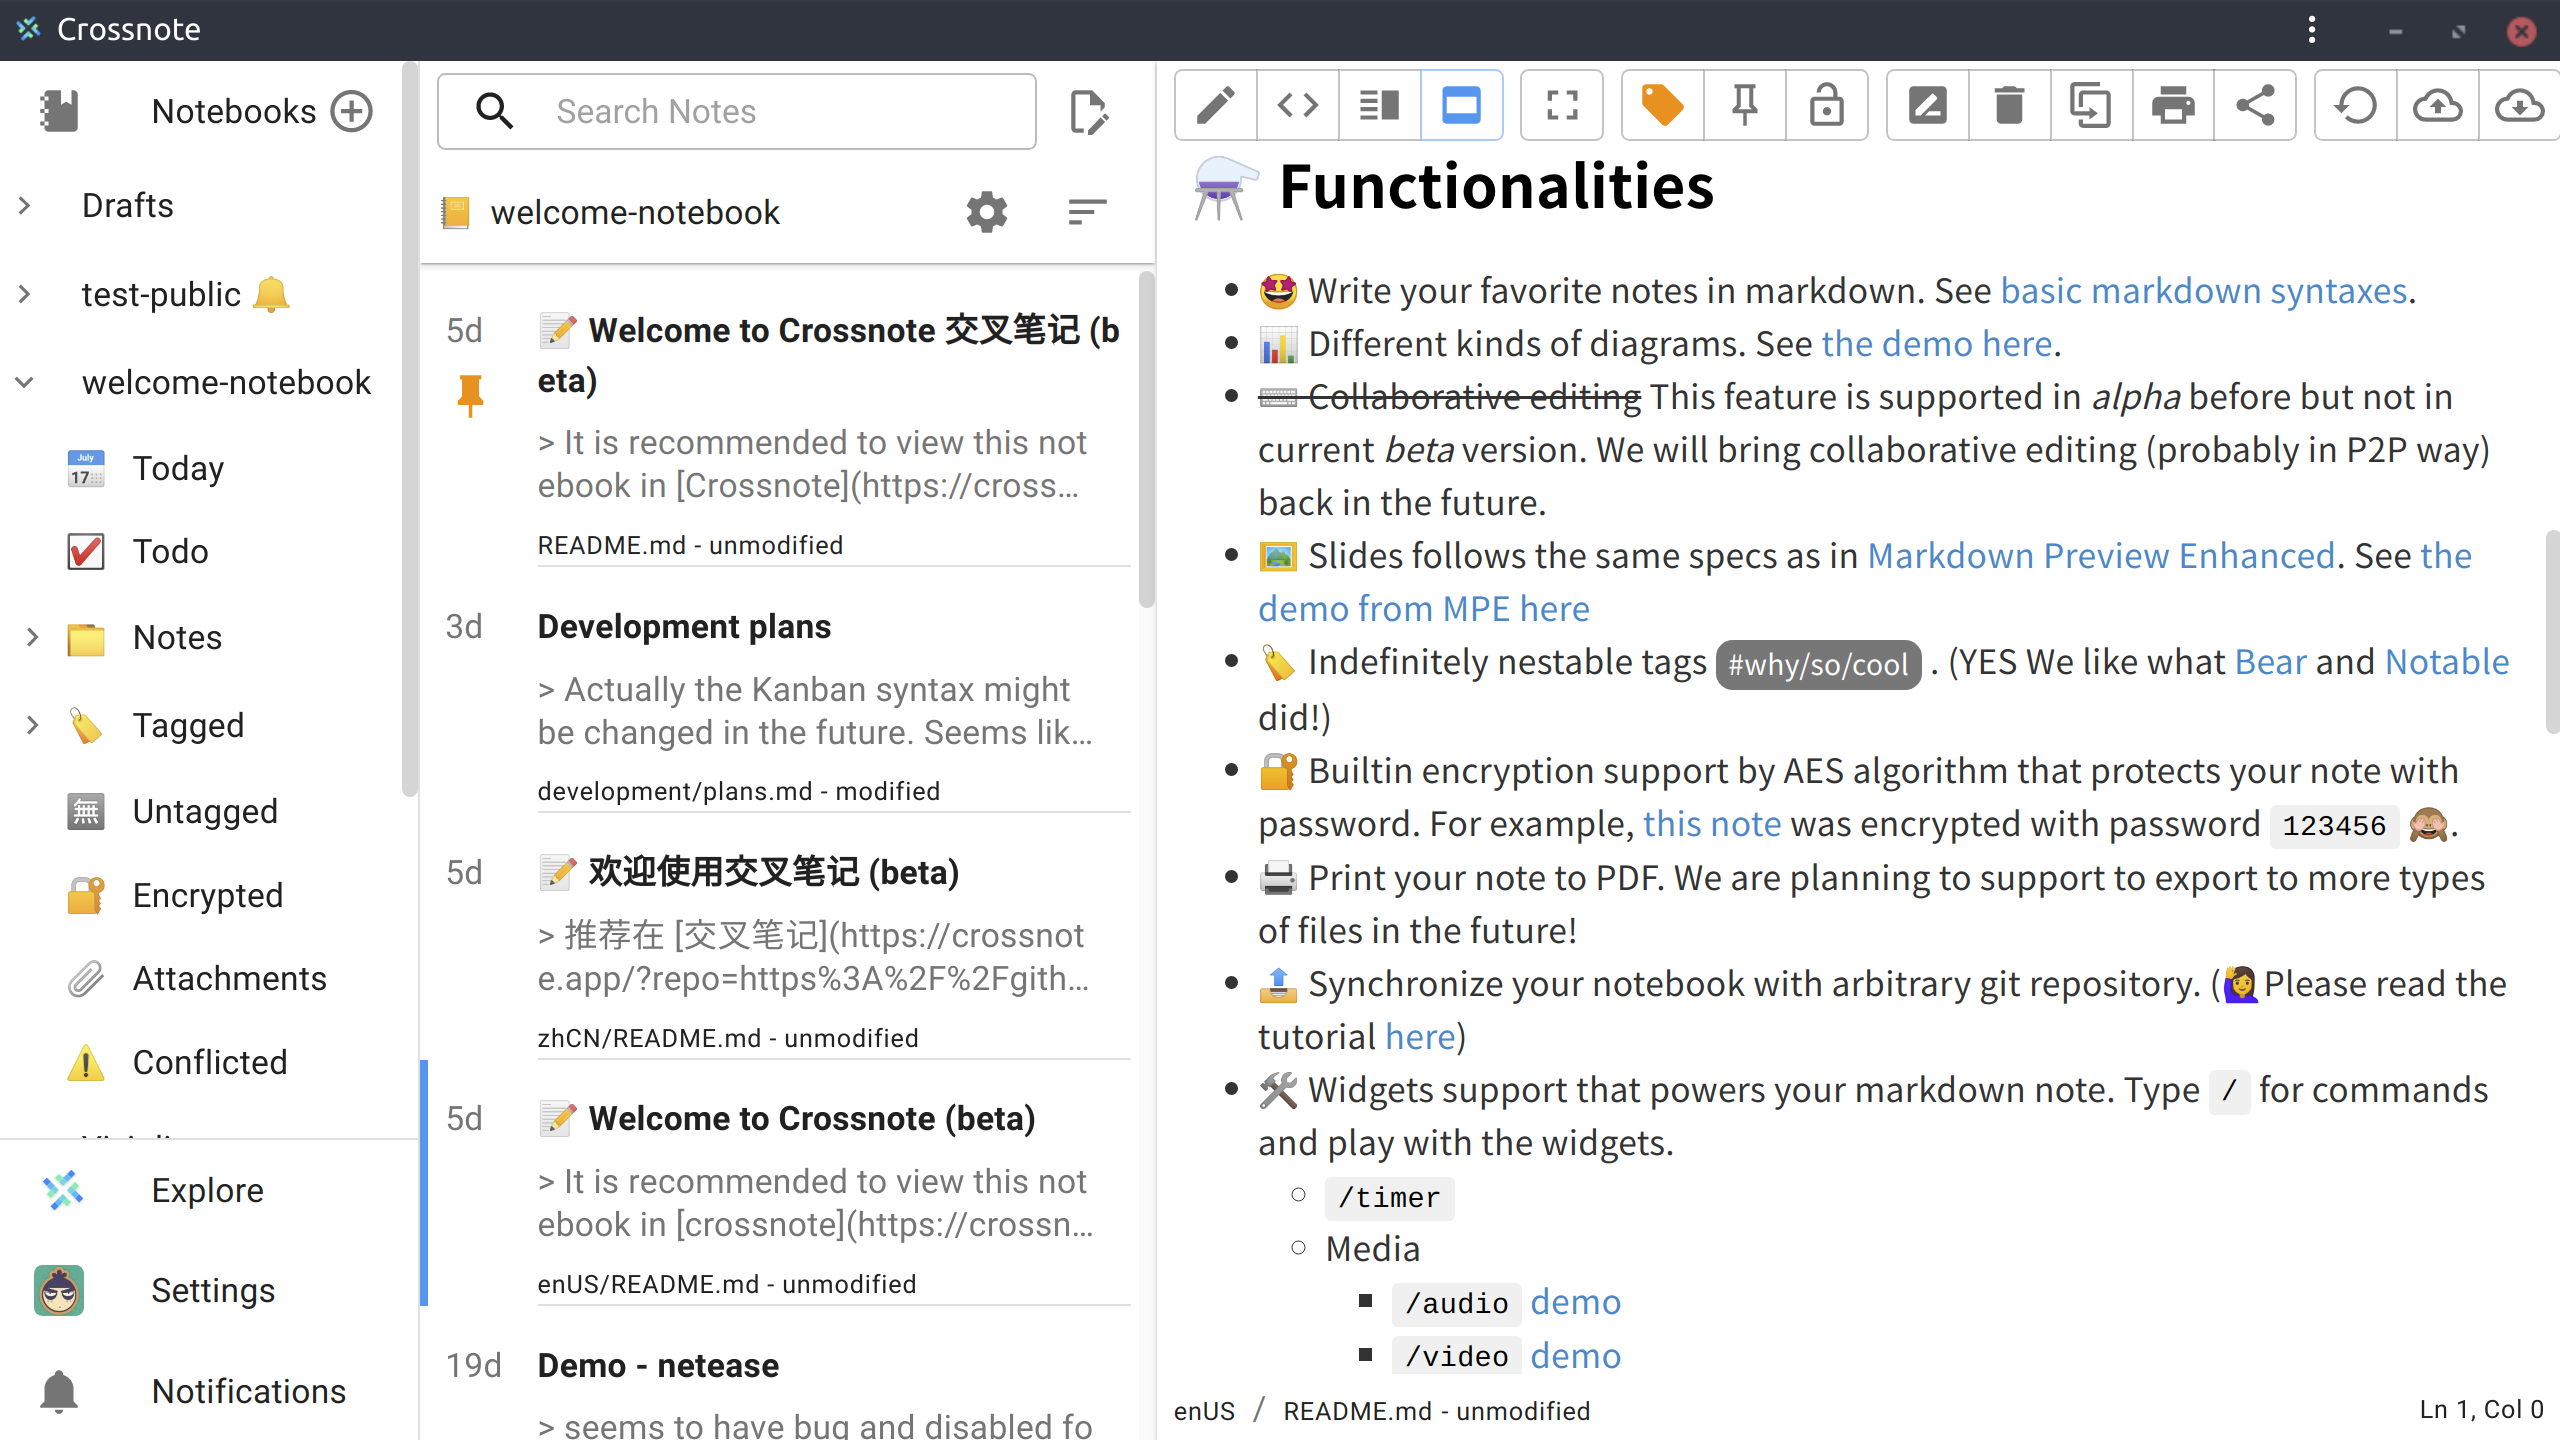Open the tags panel for this note
The image size is (2560, 1440).
(1661, 105)
